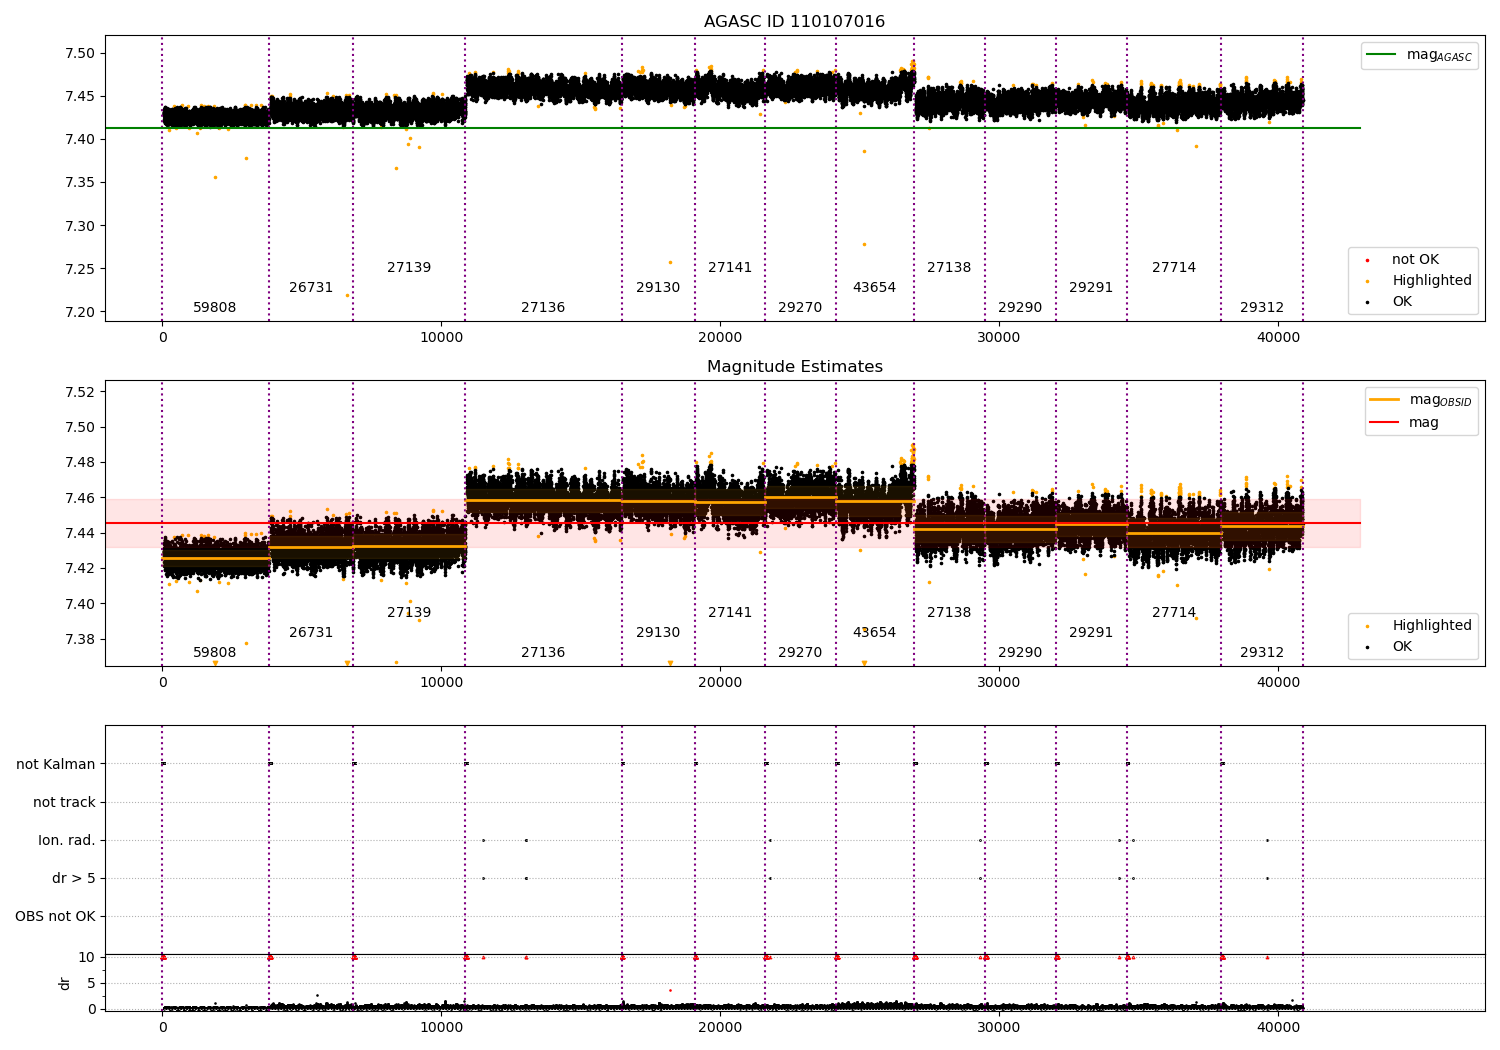
Task: Click the 7.30 y-axis tick label
Action: (x=79, y=226)
